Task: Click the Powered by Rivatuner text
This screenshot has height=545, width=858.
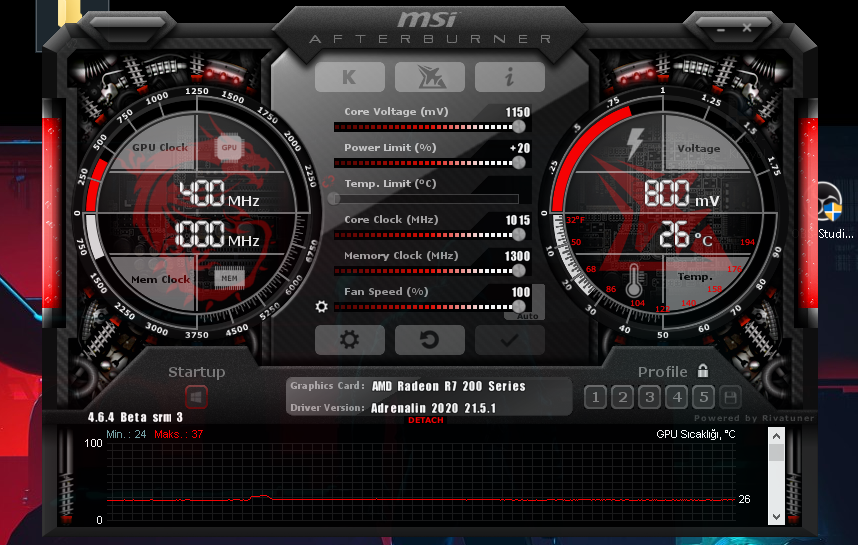Action: (754, 418)
